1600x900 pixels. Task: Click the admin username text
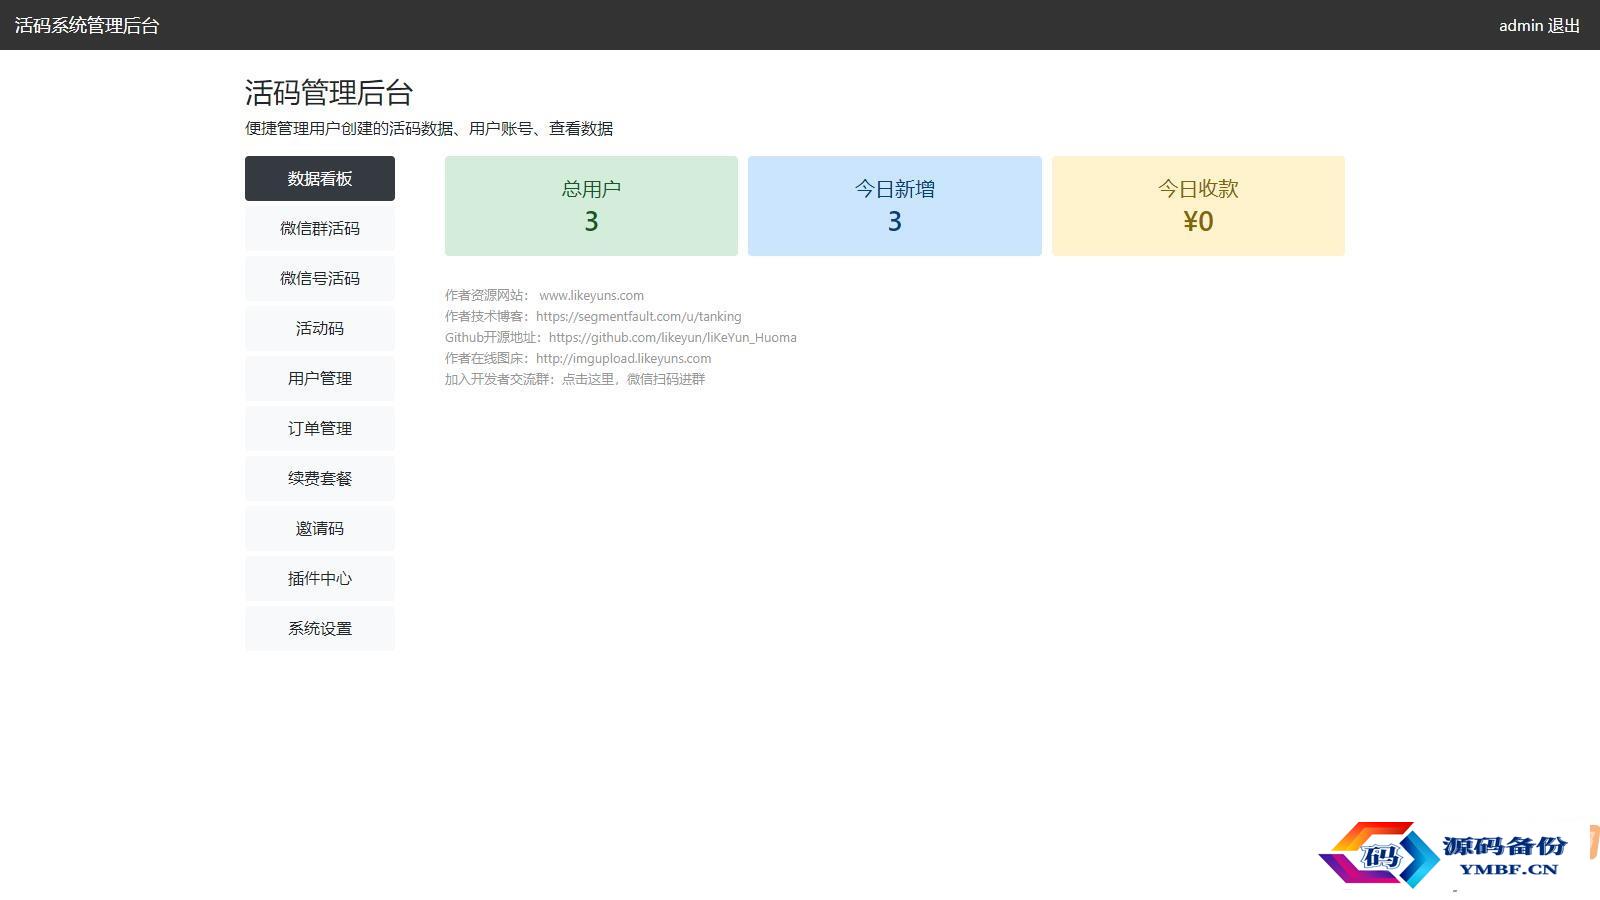(1521, 26)
